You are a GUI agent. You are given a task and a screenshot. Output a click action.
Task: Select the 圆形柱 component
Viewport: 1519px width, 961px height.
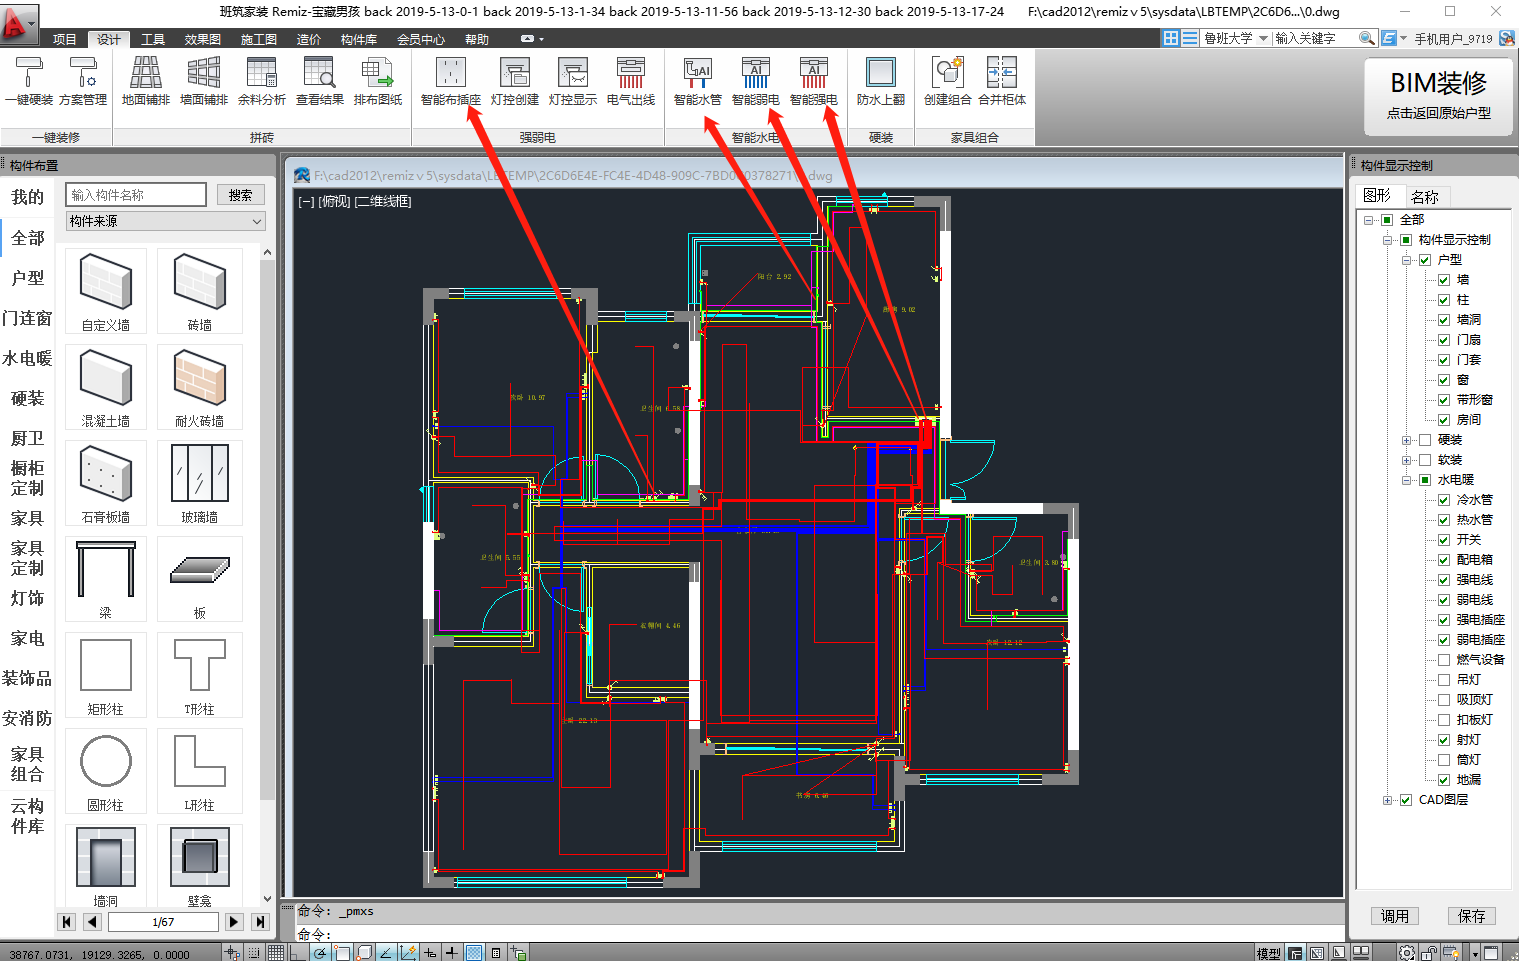click(106, 771)
